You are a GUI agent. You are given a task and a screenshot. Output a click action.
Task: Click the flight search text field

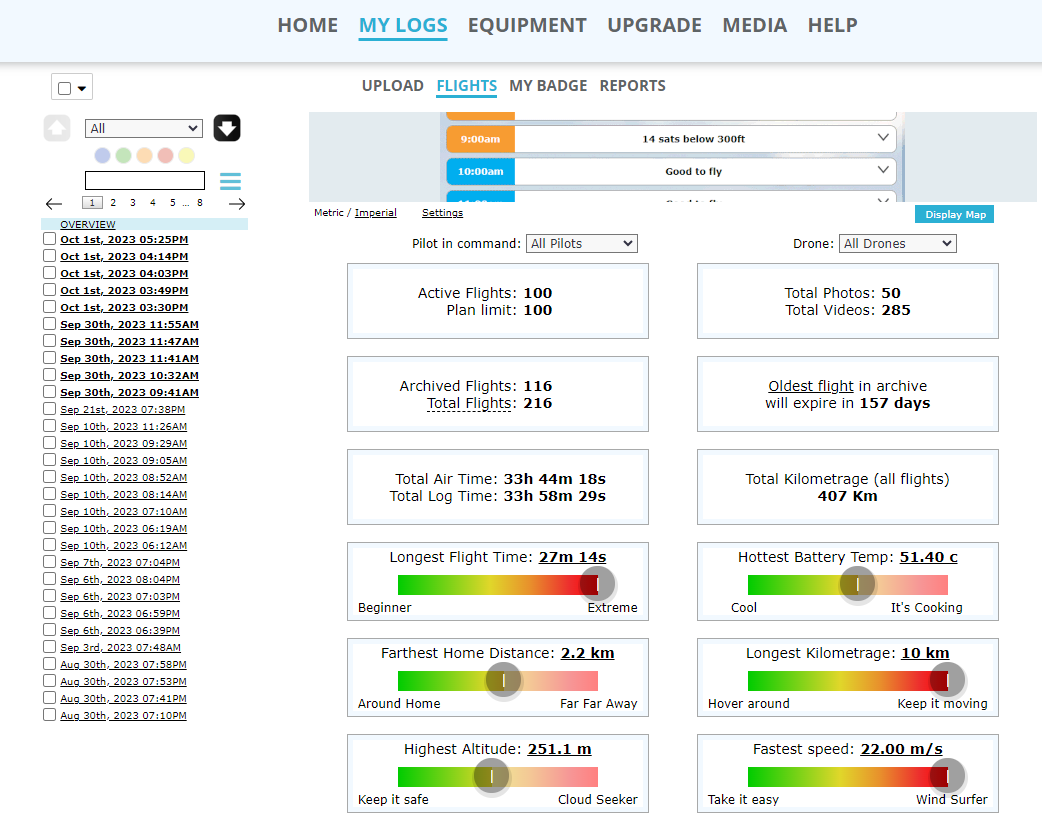[145, 181]
